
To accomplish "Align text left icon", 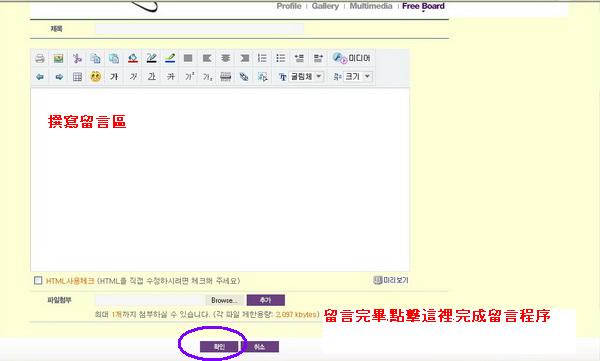I will pyautogui.click(x=207, y=58).
